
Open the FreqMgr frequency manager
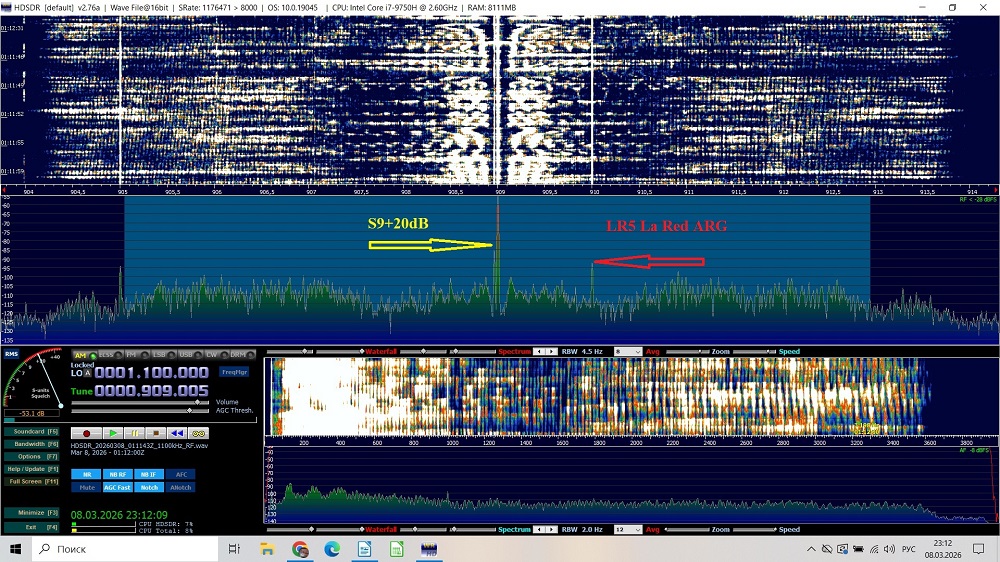pyautogui.click(x=234, y=372)
